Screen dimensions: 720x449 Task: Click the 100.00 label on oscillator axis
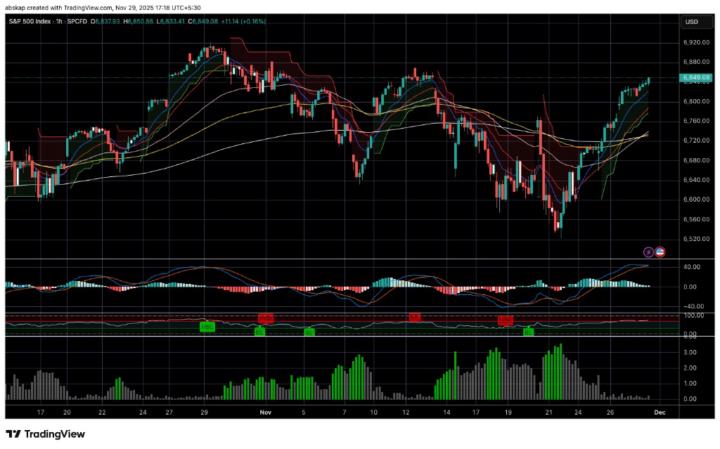pyautogui.click(x=693, y=315)
